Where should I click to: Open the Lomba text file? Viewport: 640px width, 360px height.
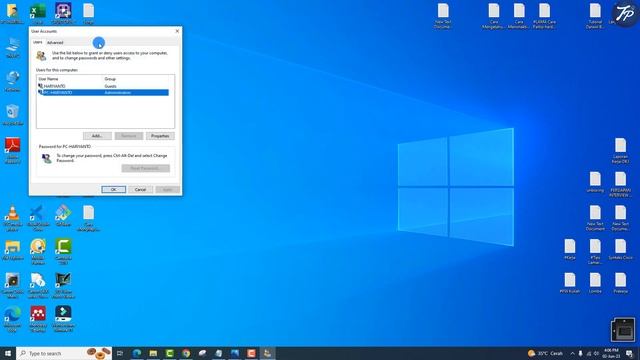pos(595,283)
